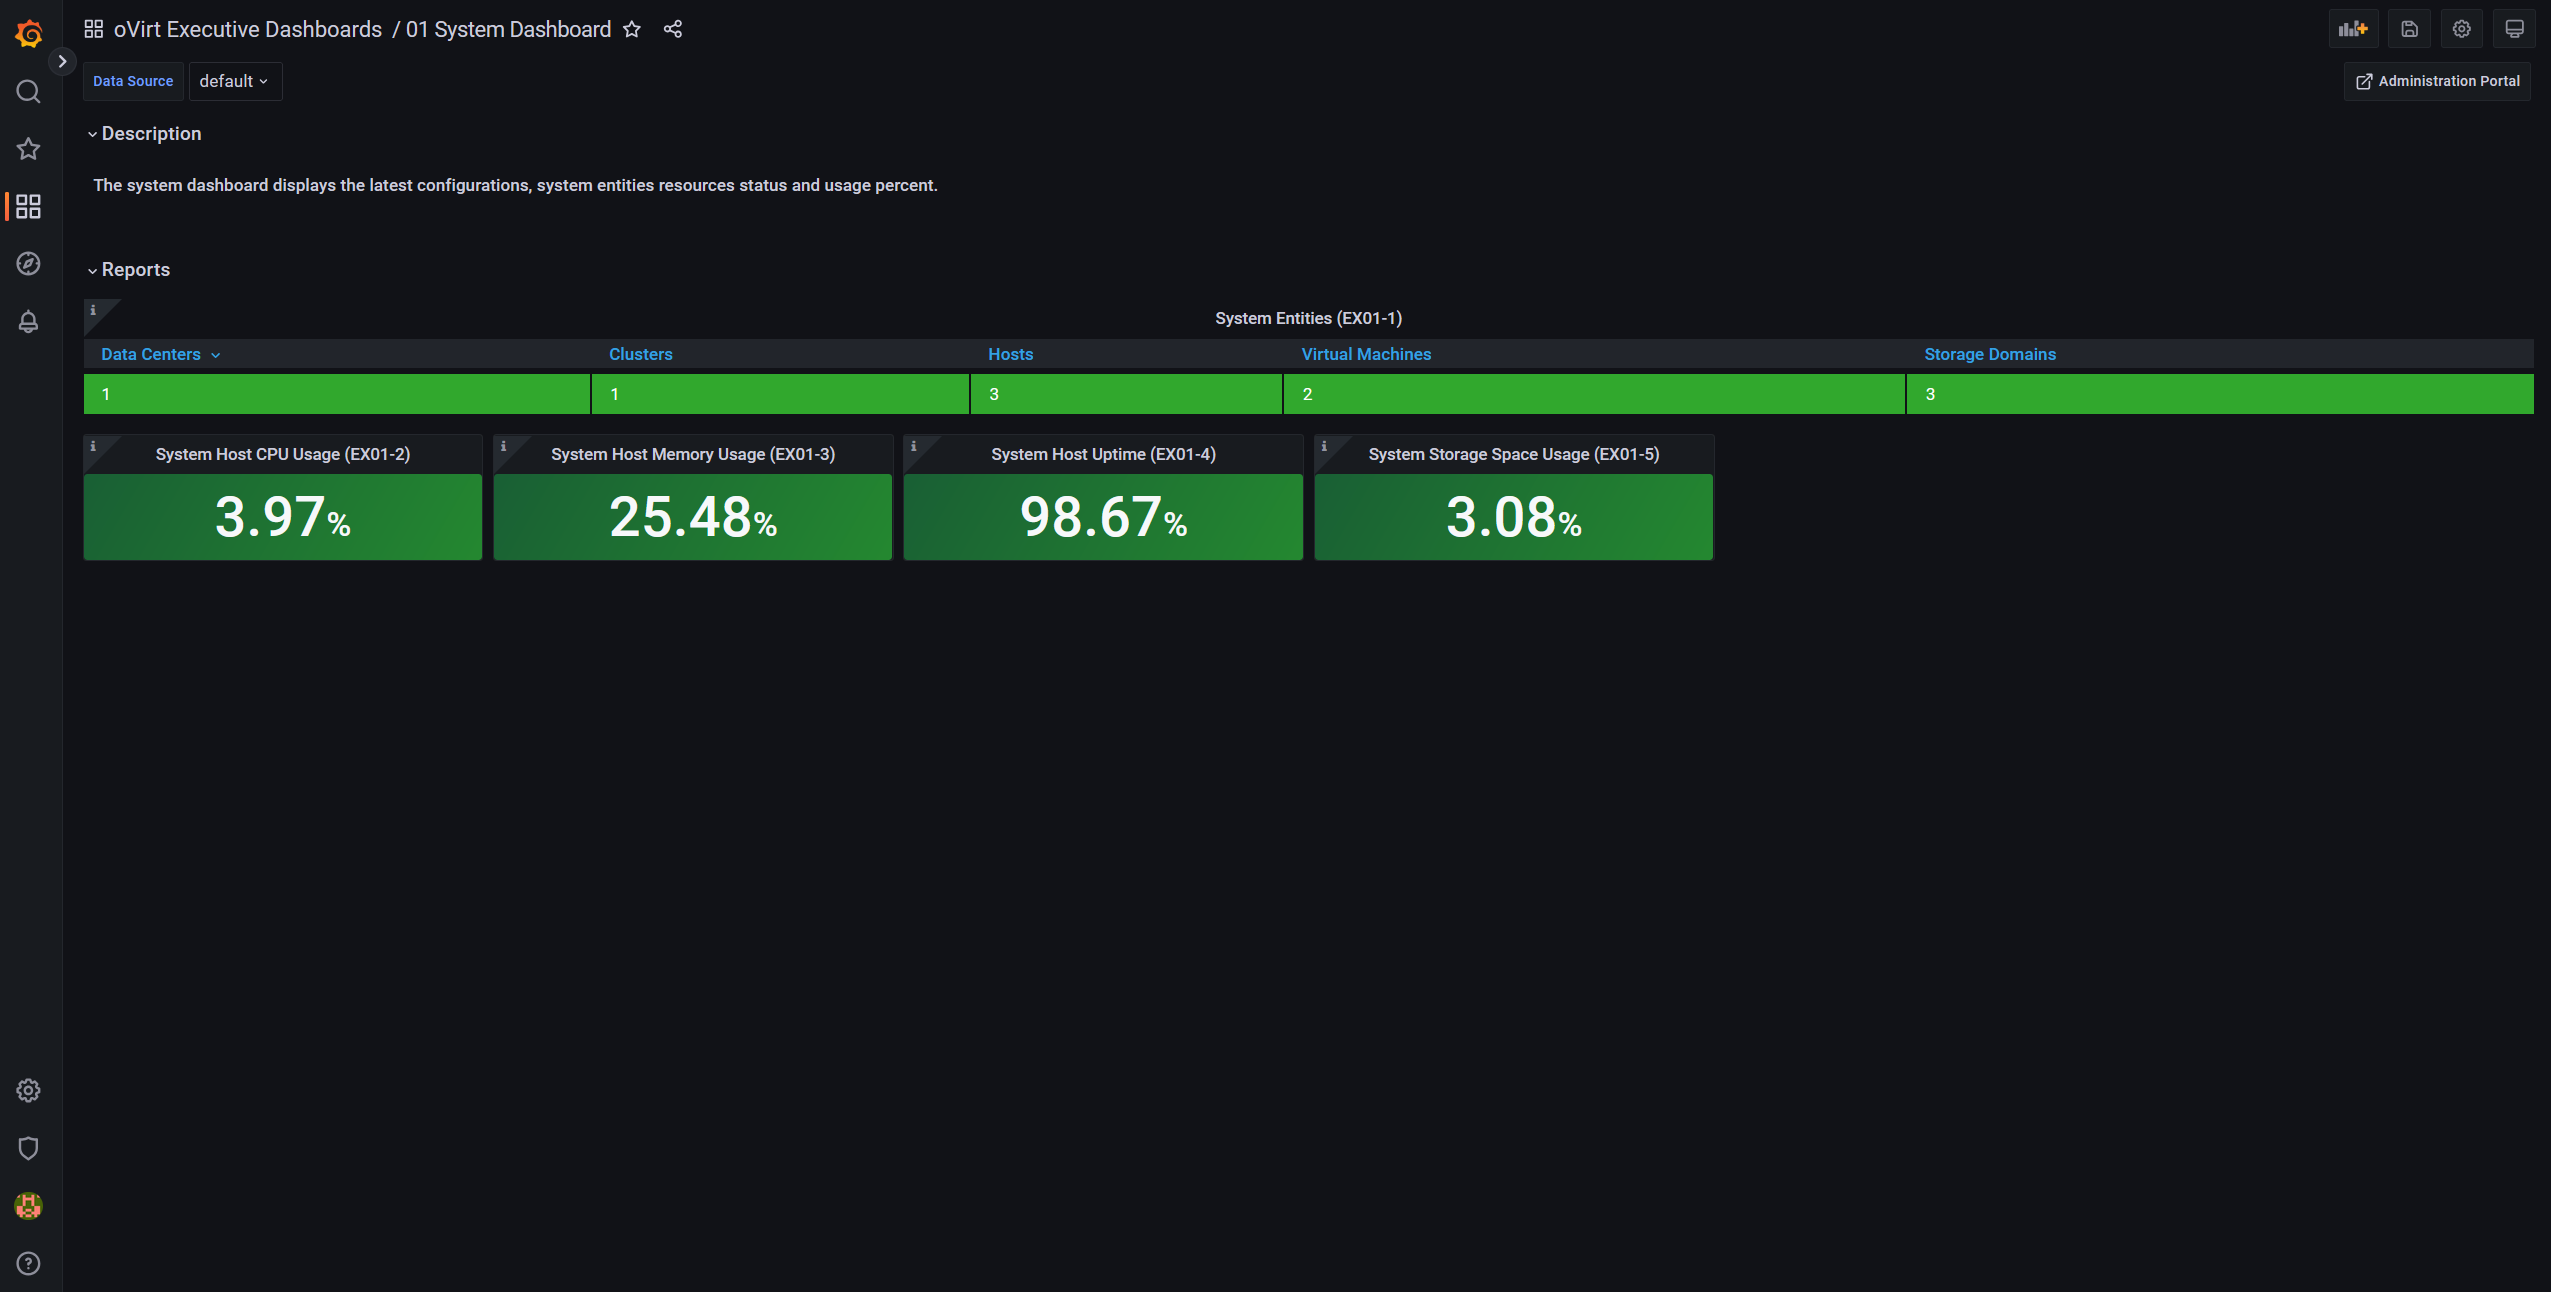Show info icon on CPU Usage panel

coord(93,446)
